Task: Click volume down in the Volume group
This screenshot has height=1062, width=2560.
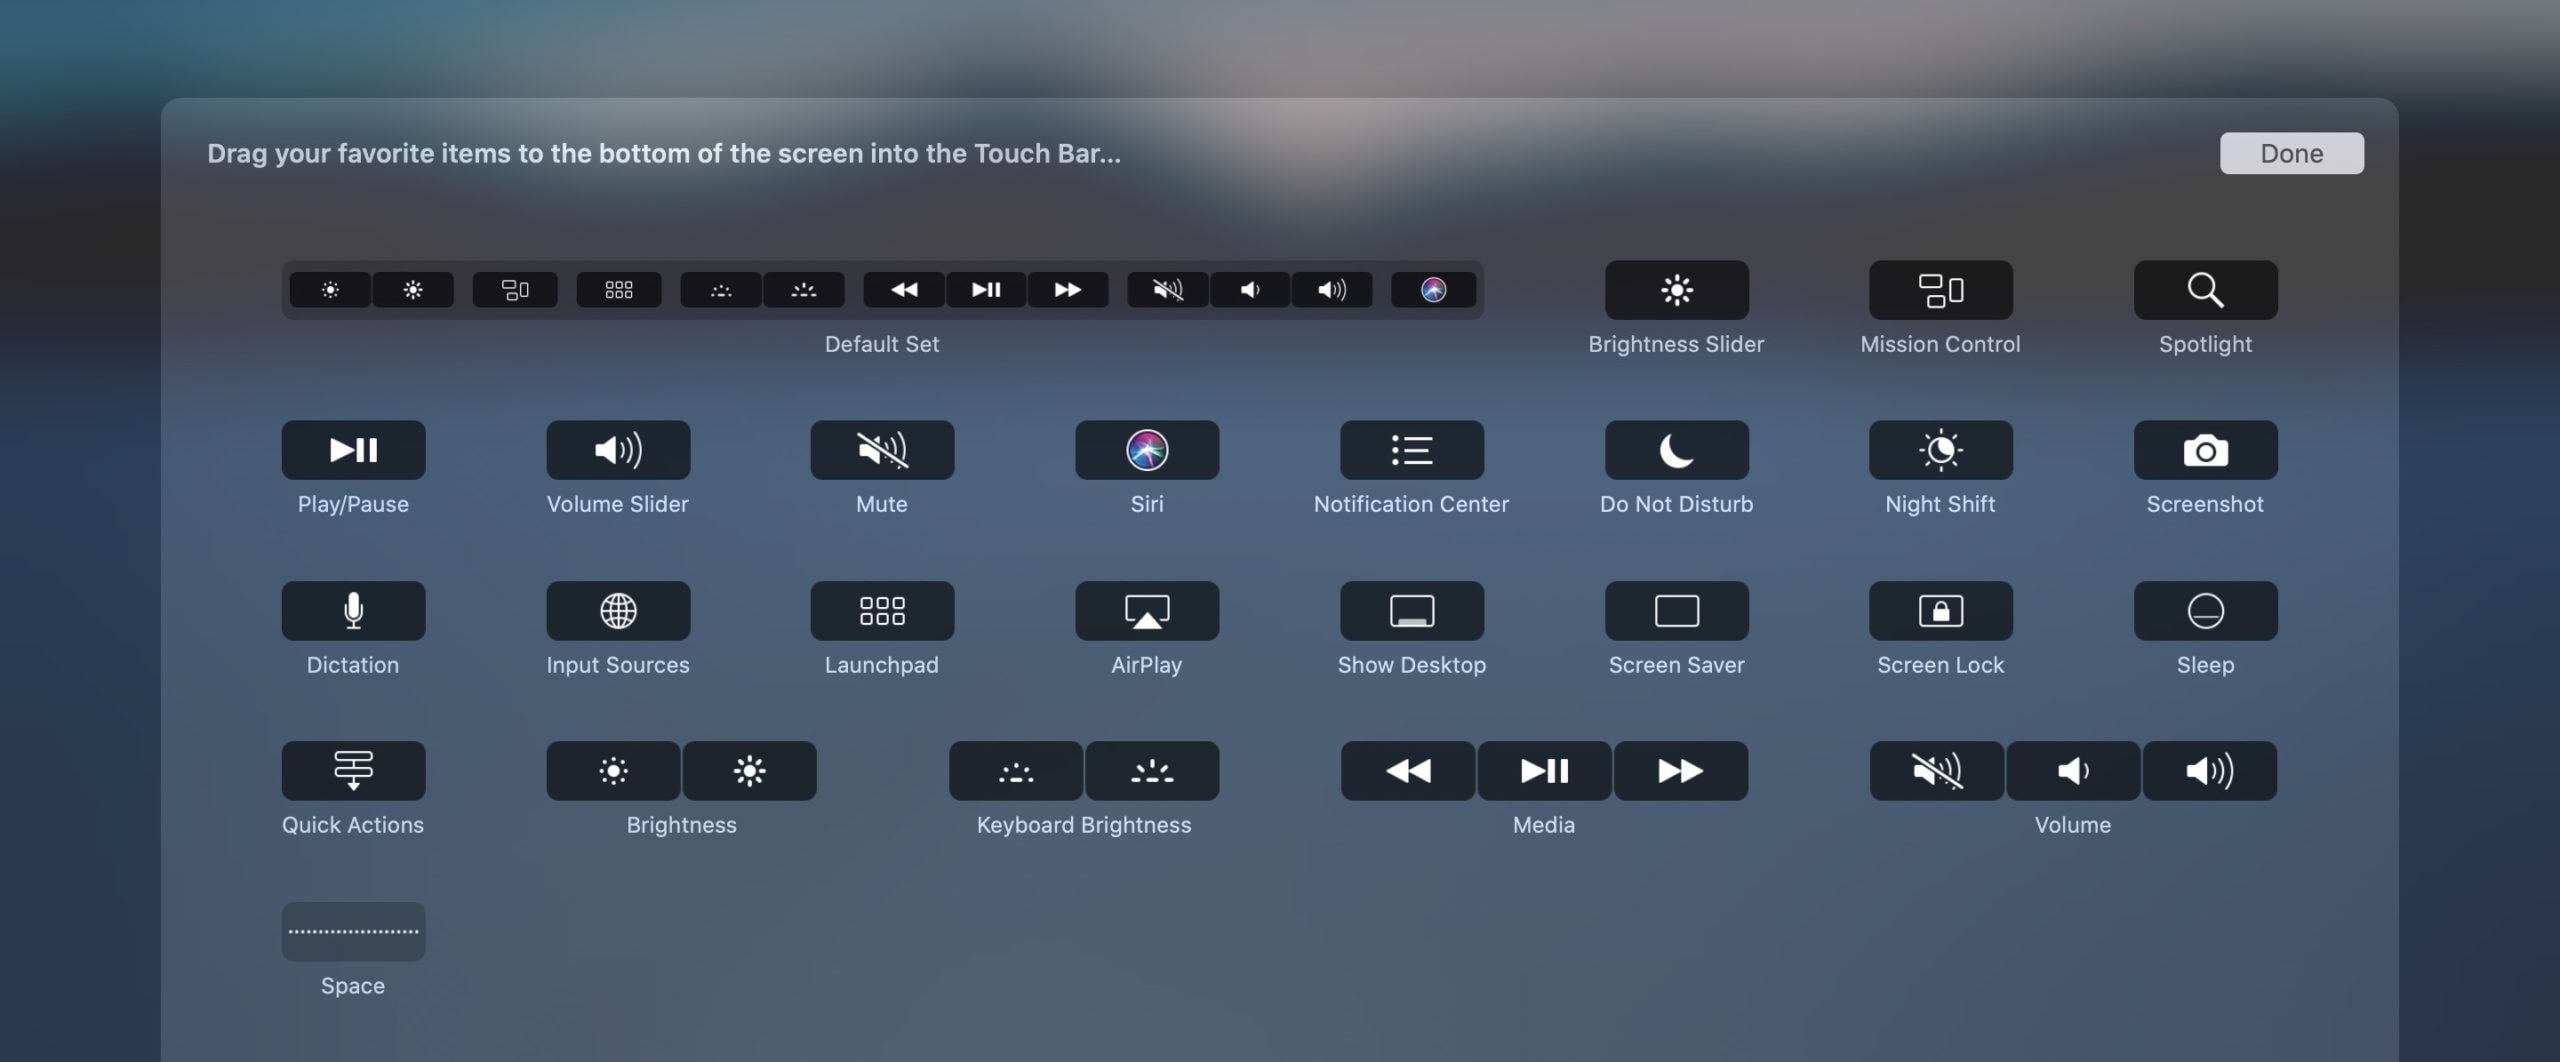Action: pos(2073,771)
